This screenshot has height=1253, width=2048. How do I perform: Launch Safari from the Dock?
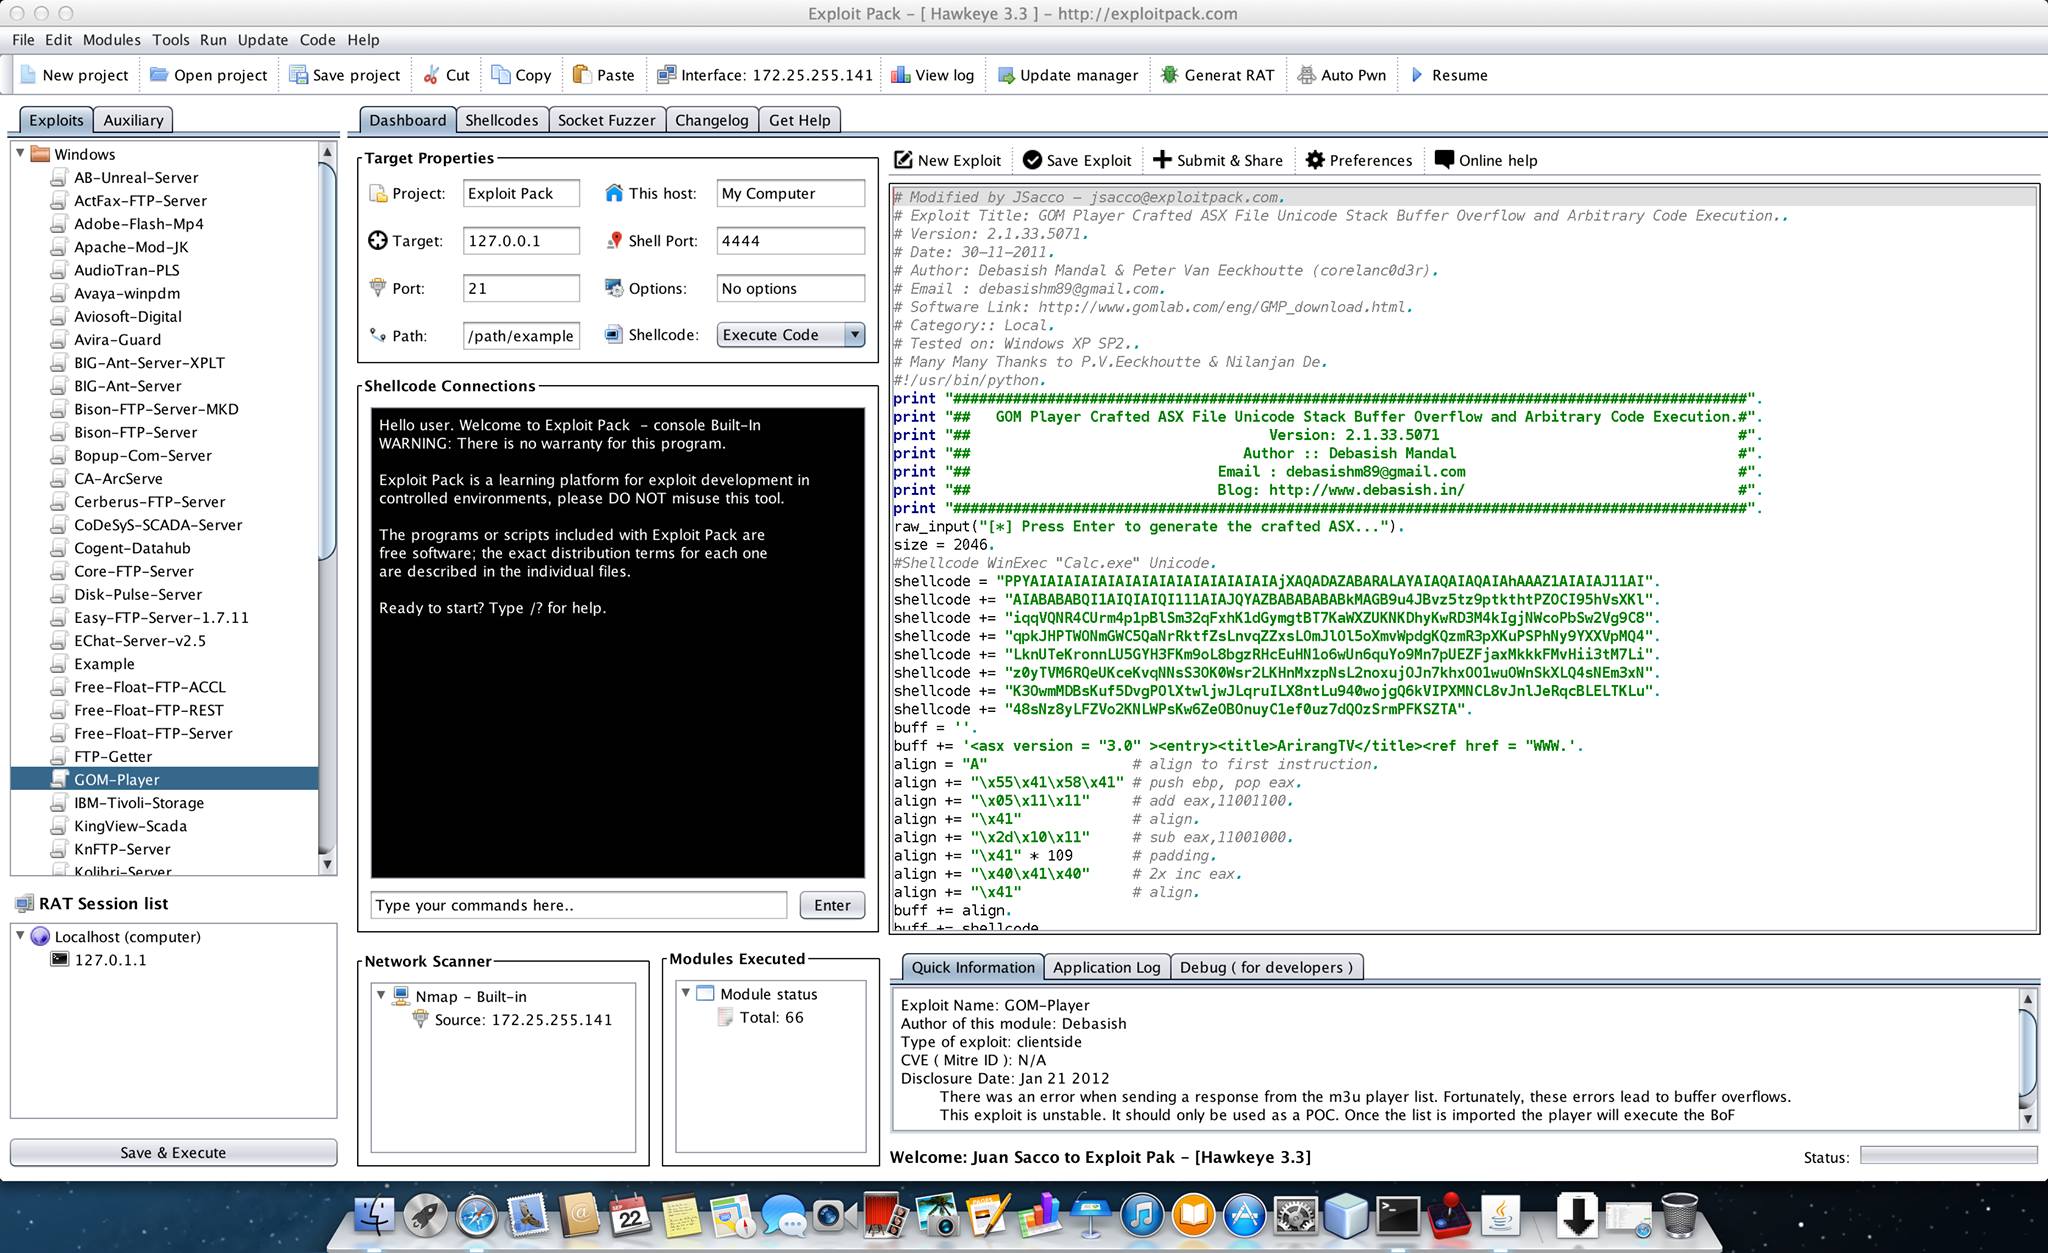[477, 1216]
